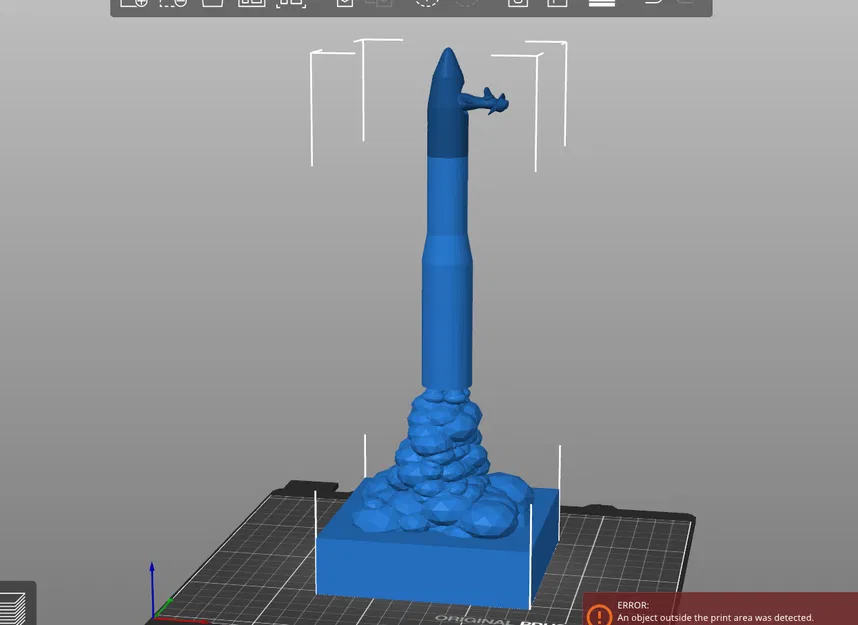Click the Add model toolbar icon with plus

[x=134, y=3]
